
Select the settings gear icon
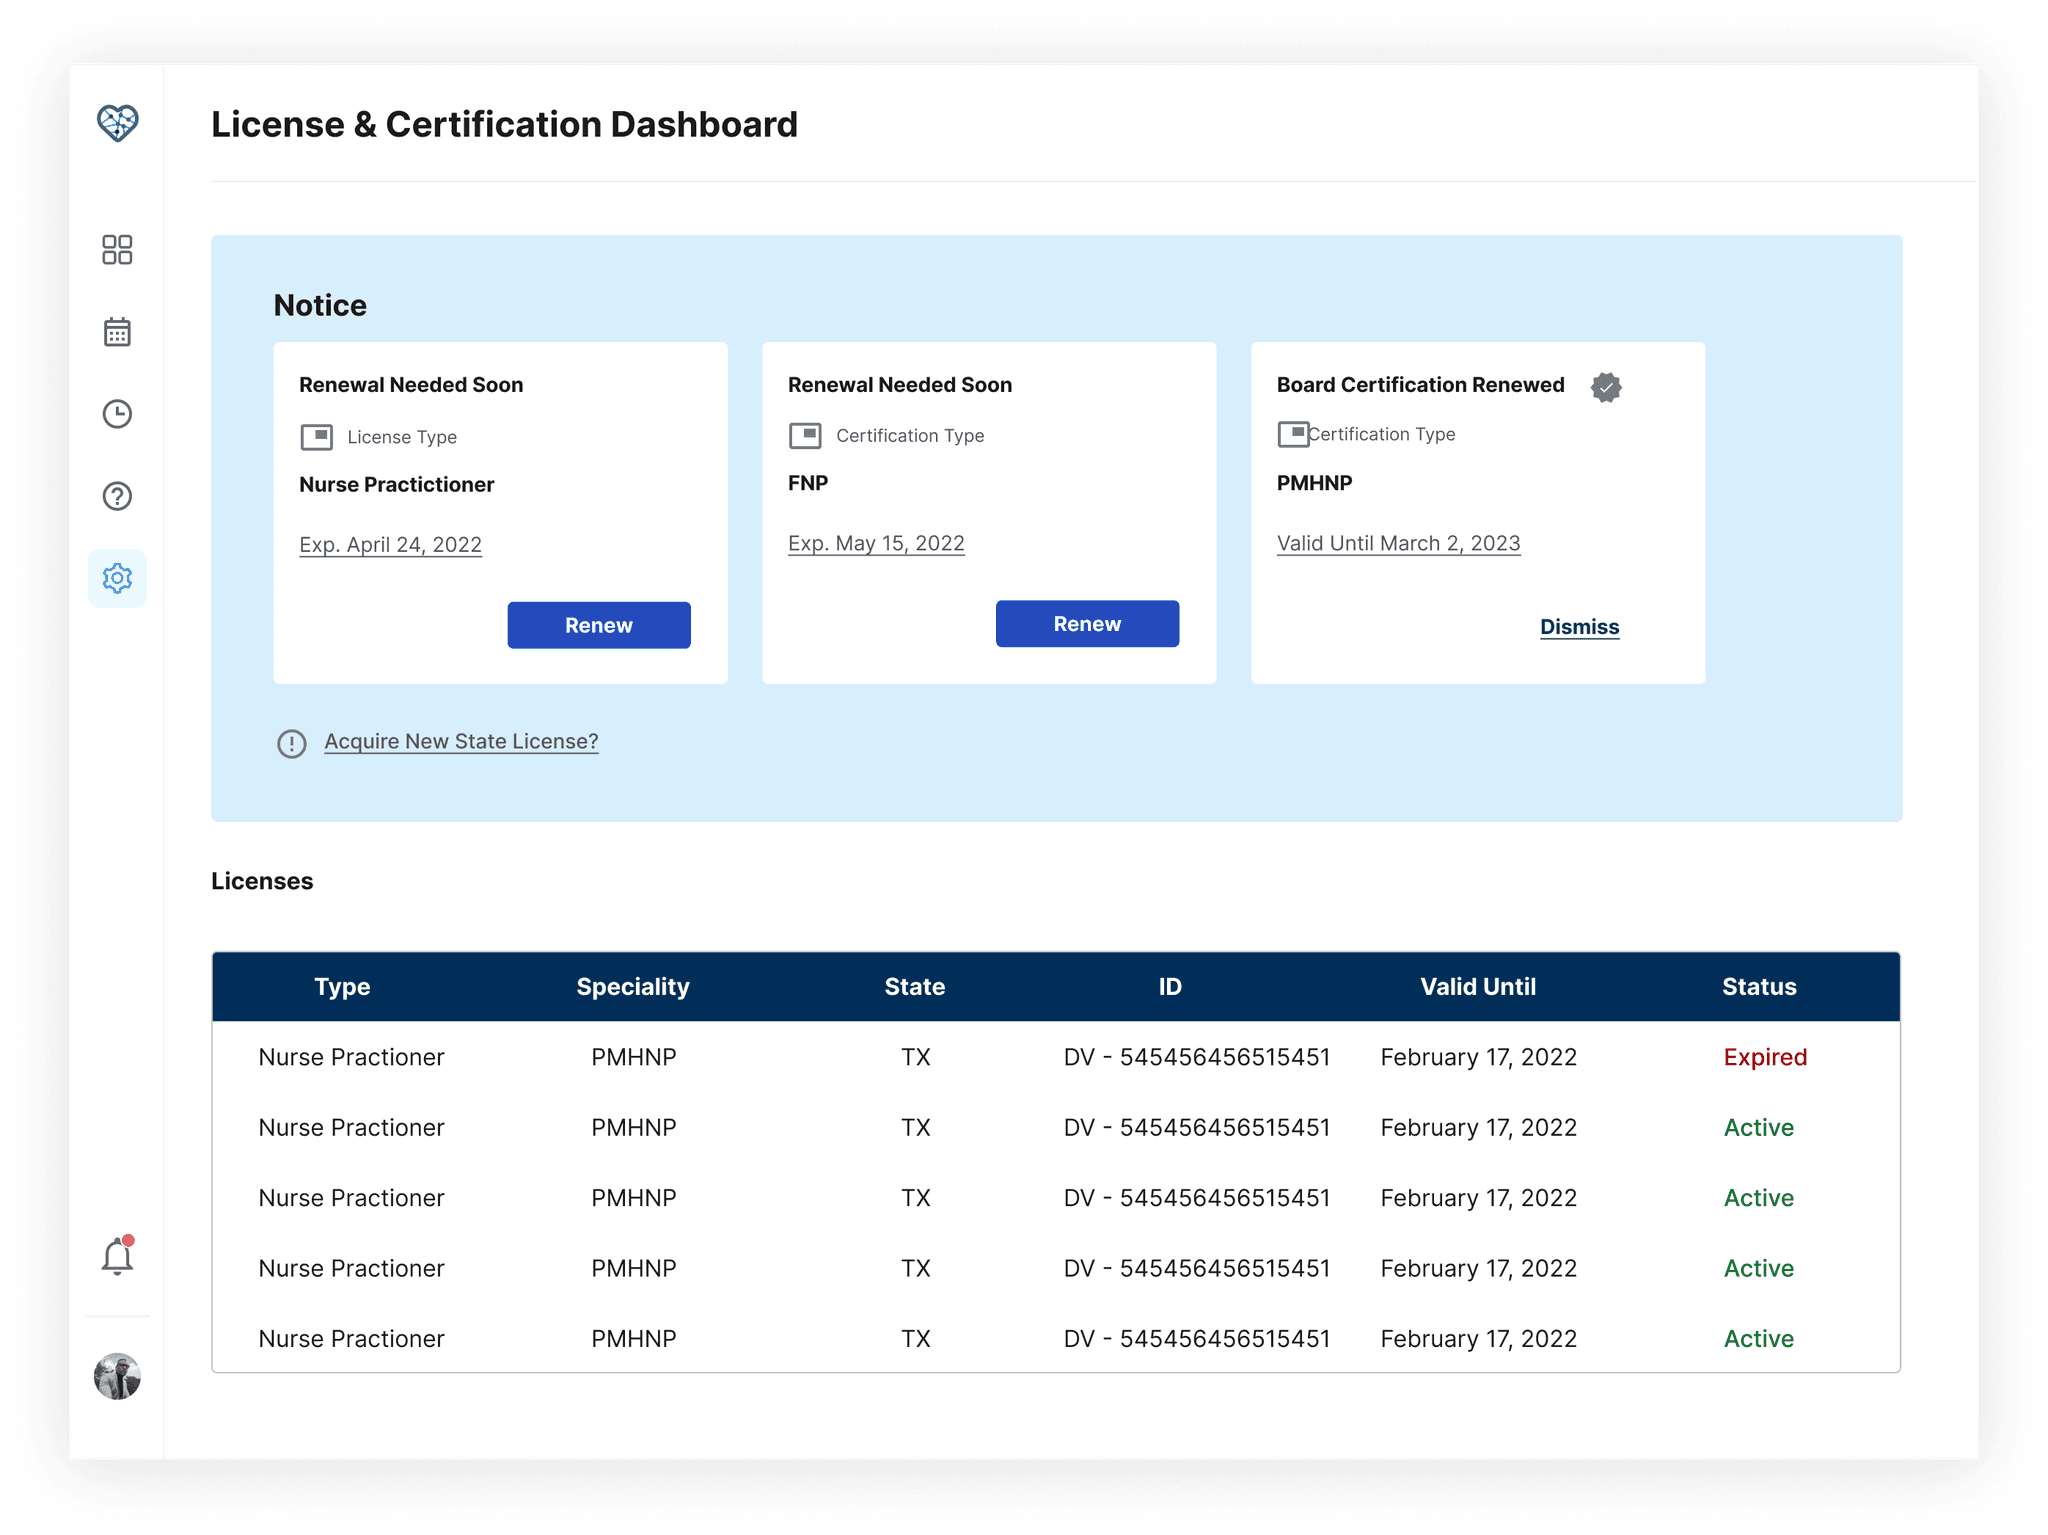pos(117,578)
